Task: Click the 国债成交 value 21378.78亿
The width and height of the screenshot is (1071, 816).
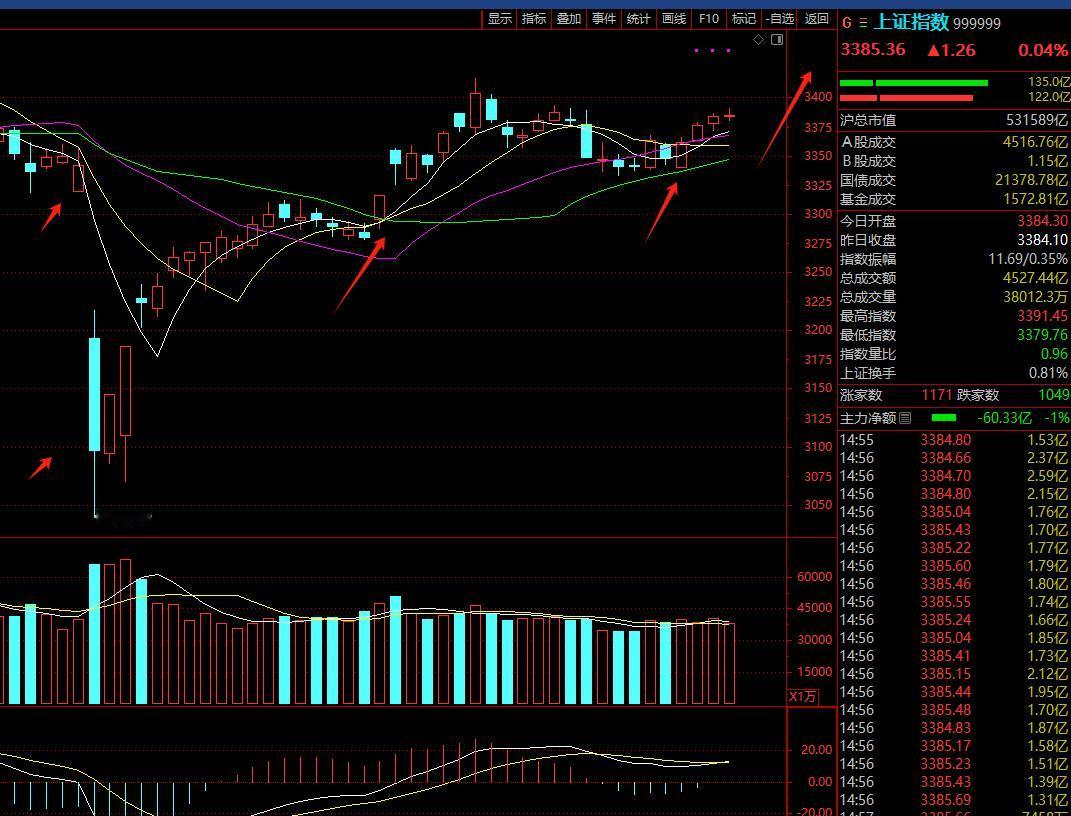Action: pos(1031,180)
